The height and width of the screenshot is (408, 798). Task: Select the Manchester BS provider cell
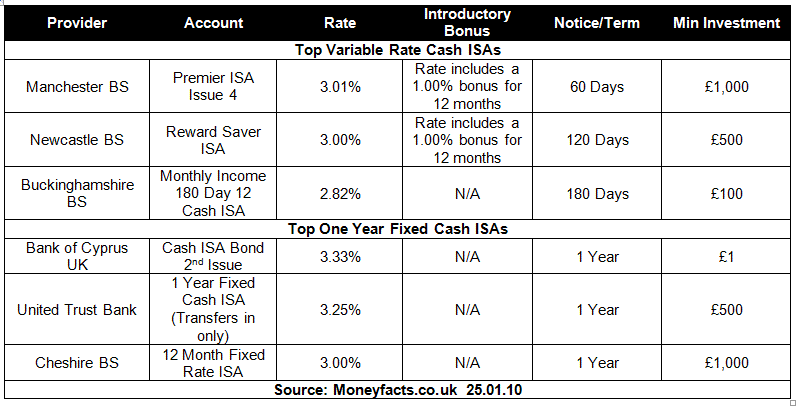(x=75, y=87)
